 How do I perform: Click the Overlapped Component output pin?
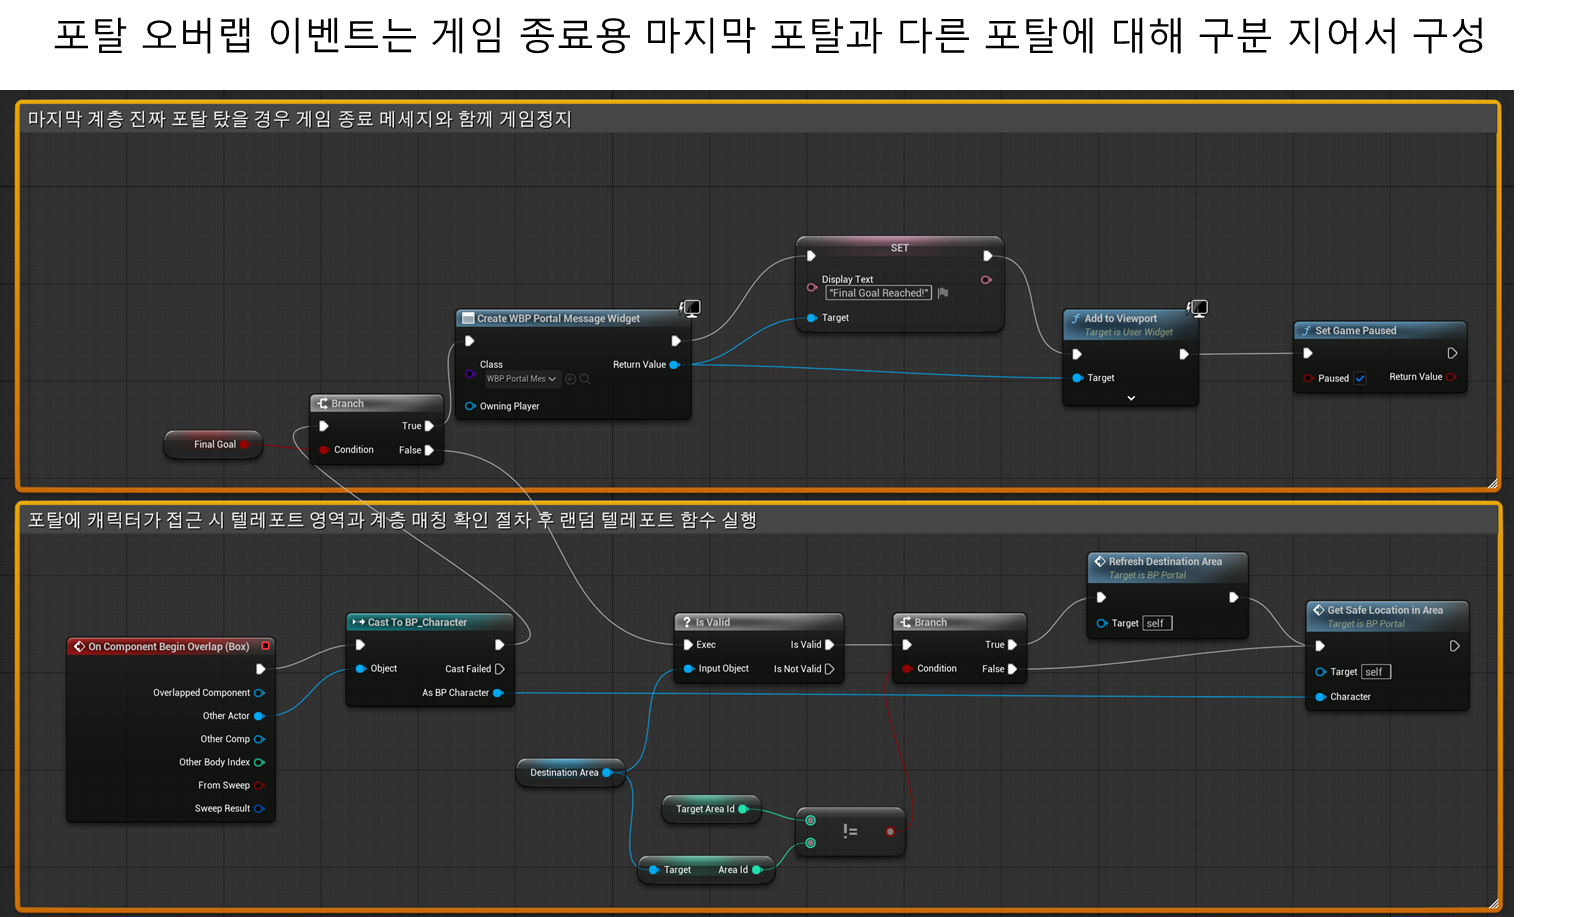[x=259, y=693]
